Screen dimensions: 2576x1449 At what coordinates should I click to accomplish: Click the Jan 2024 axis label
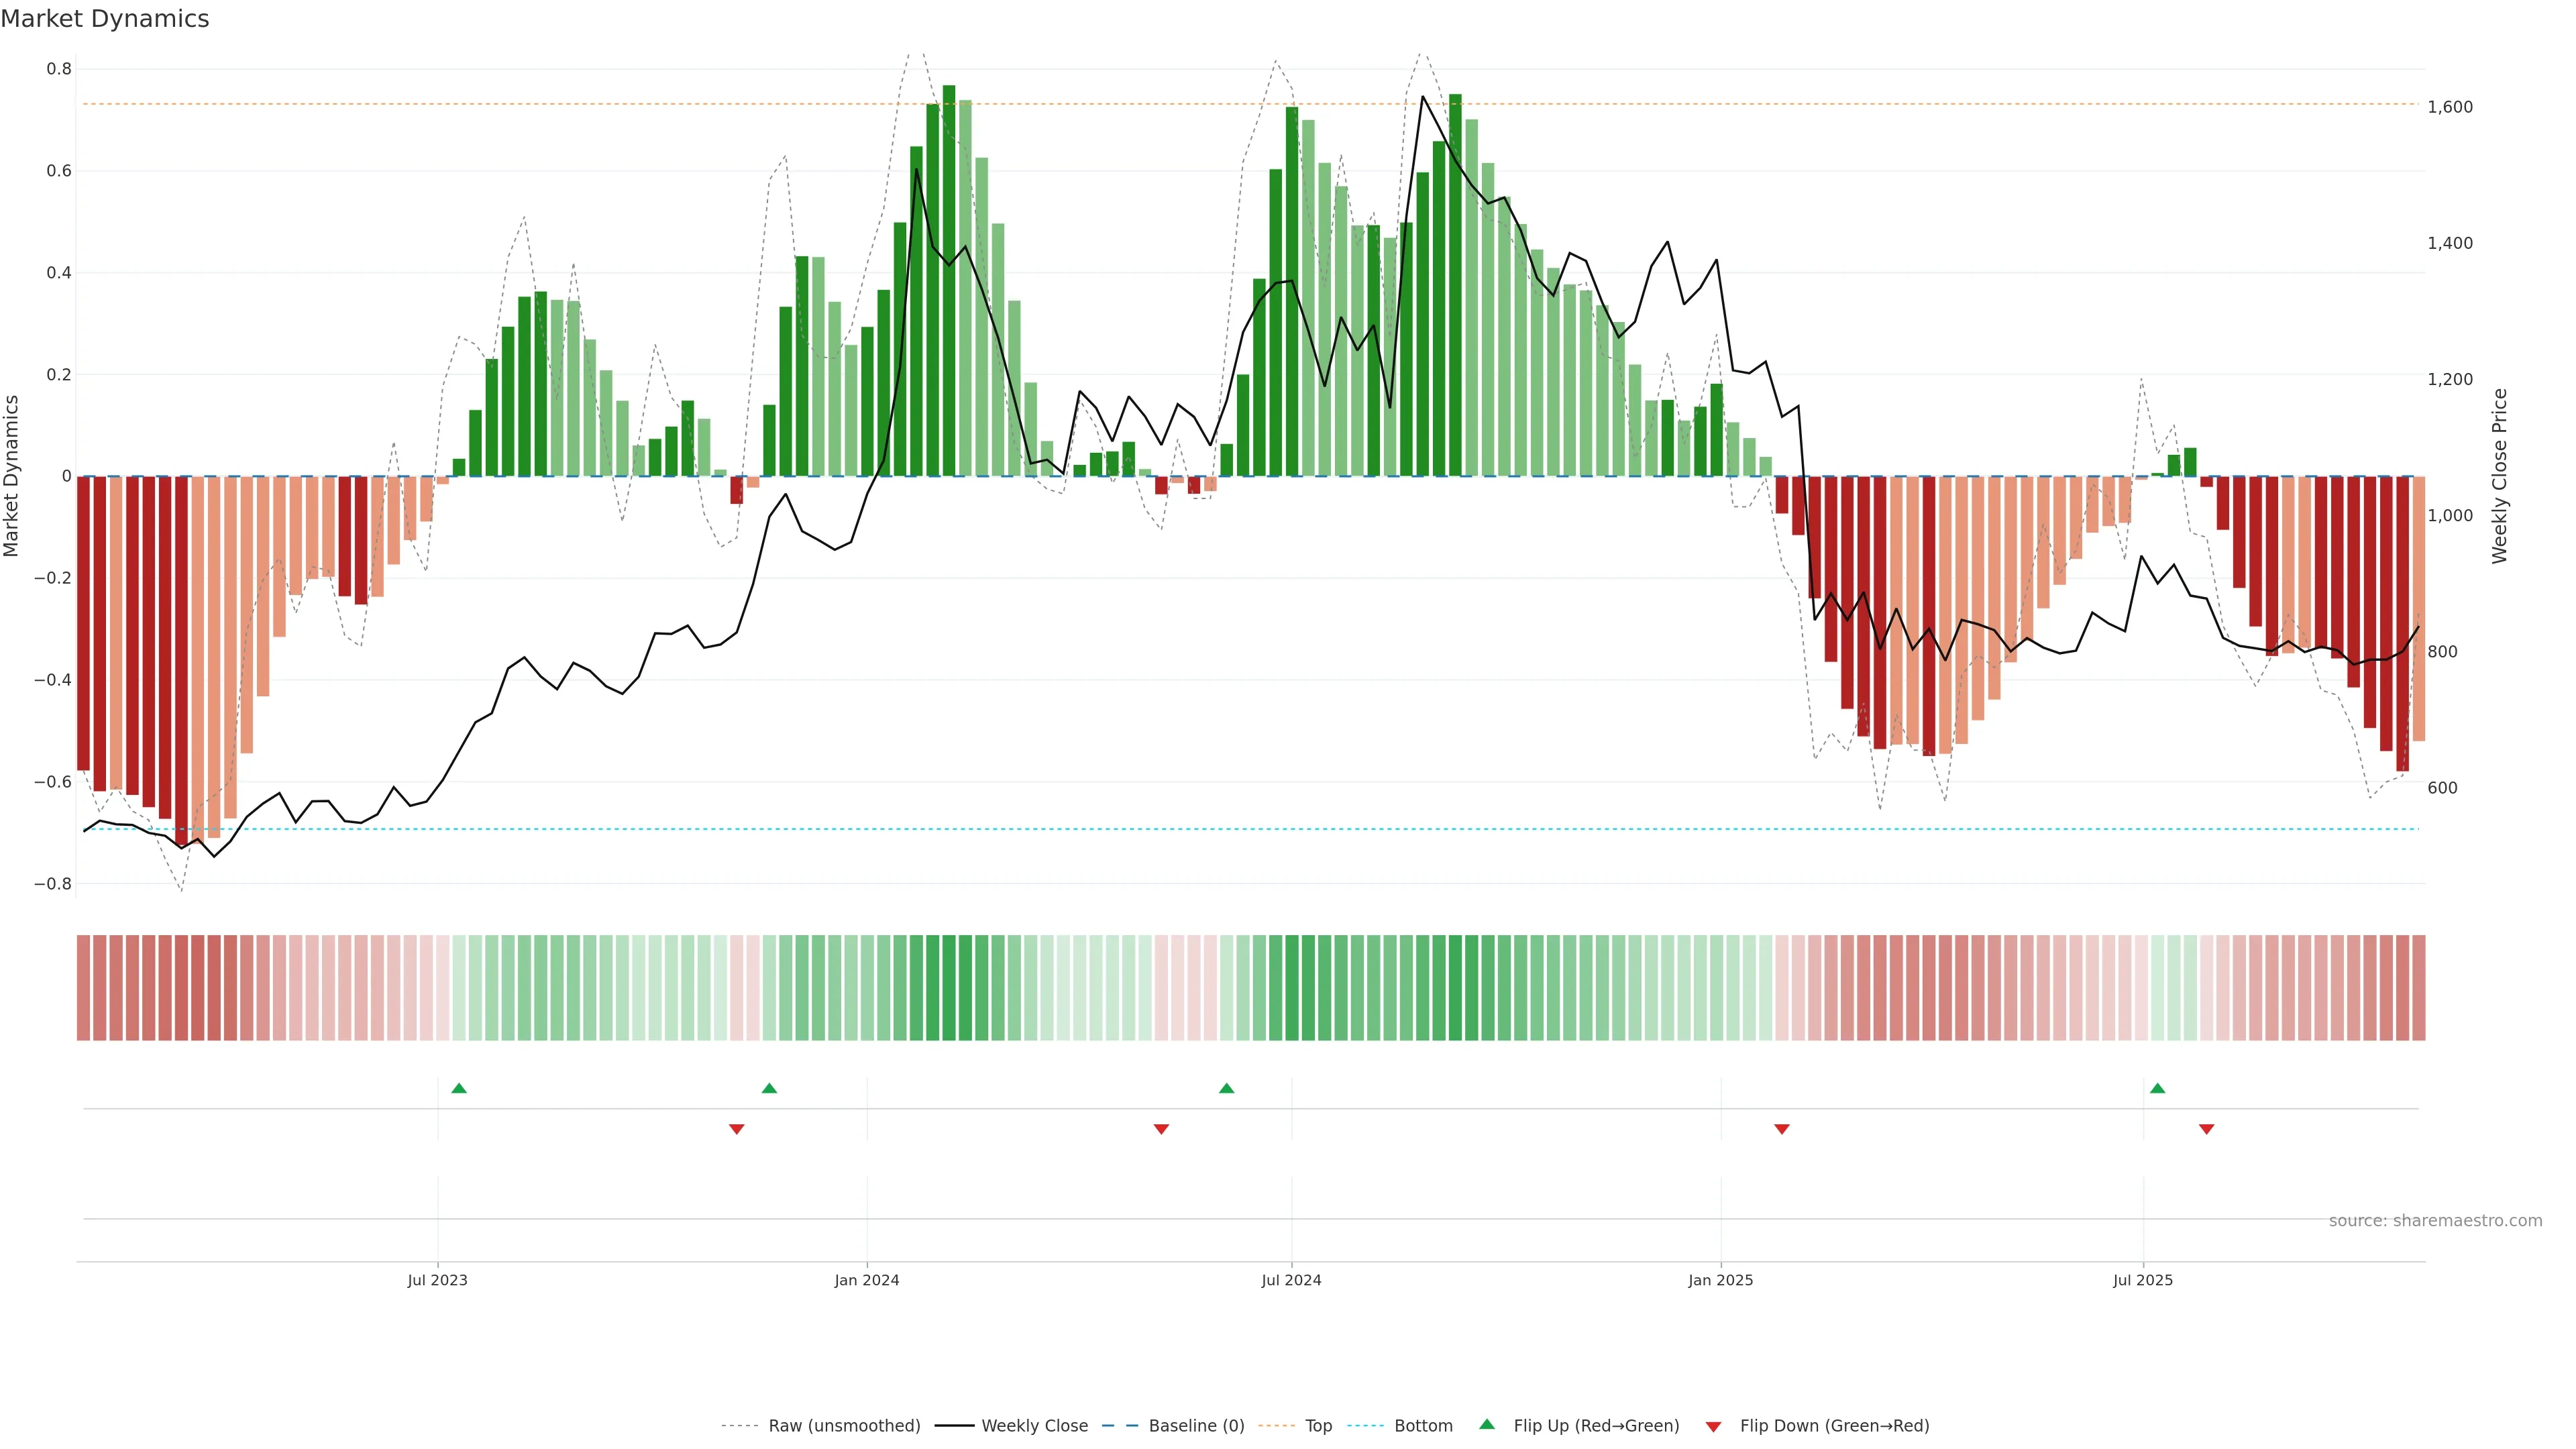coord(867,1280)
